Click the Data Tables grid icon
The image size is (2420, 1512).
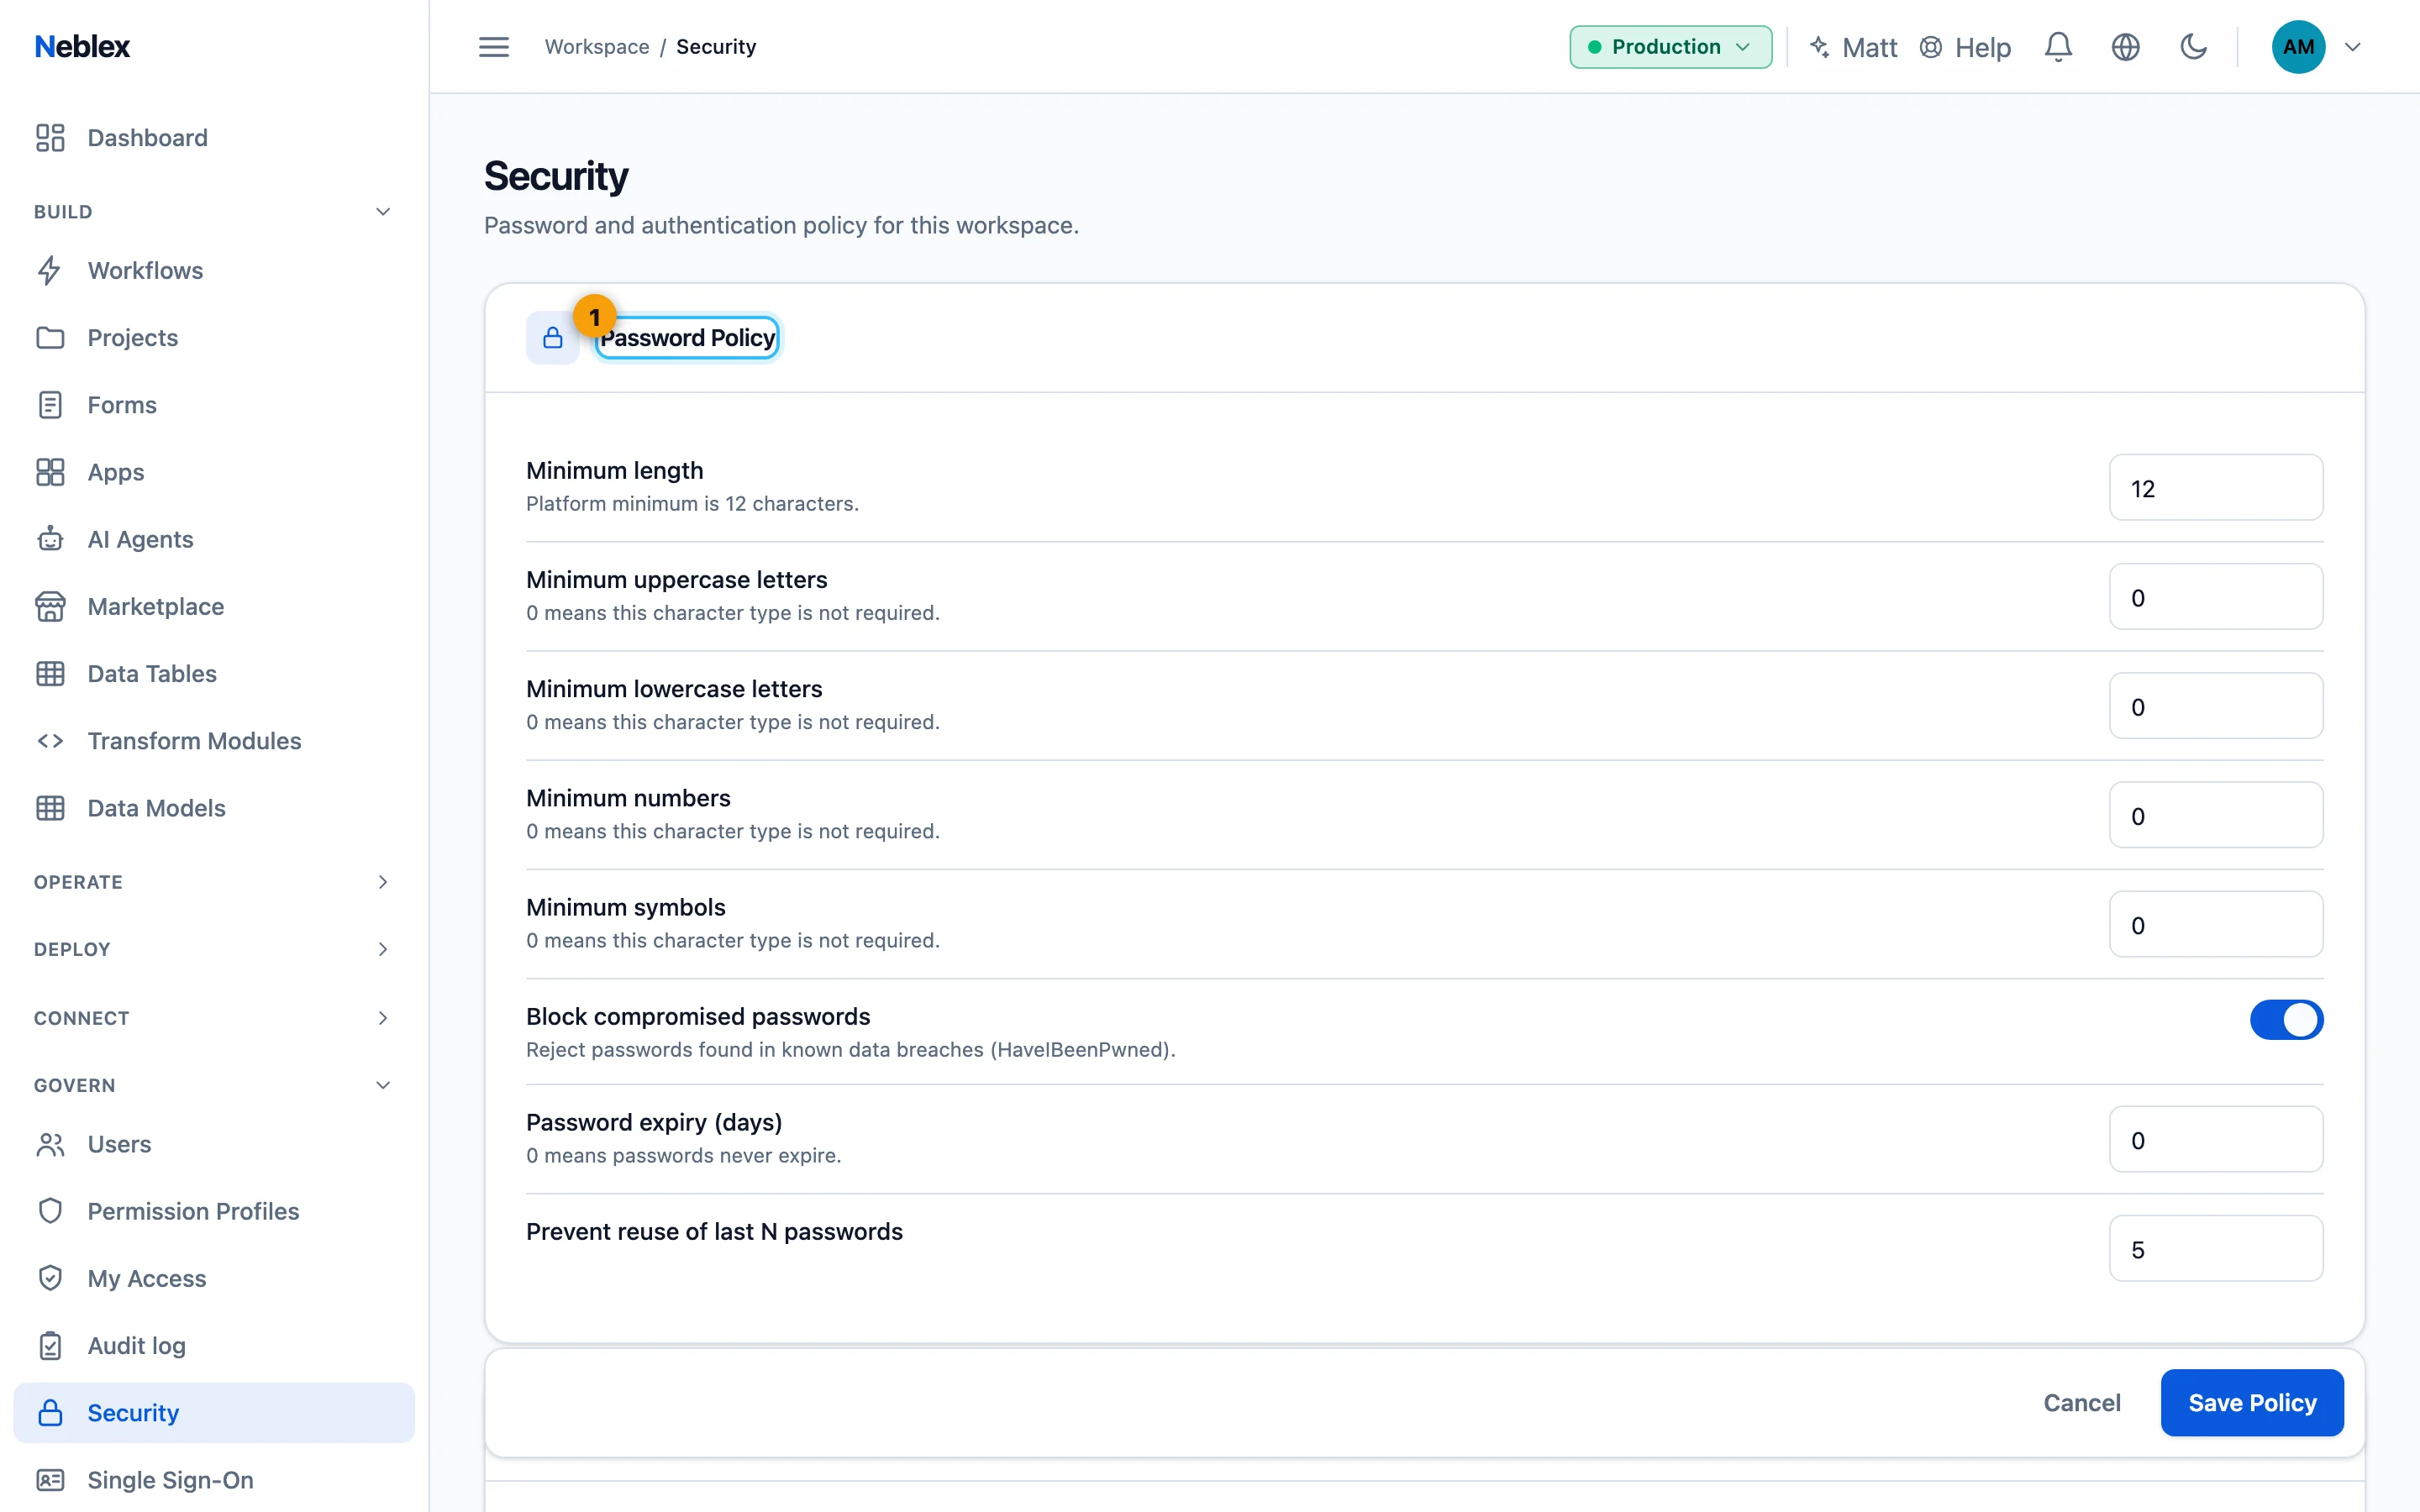click(50, 674)
